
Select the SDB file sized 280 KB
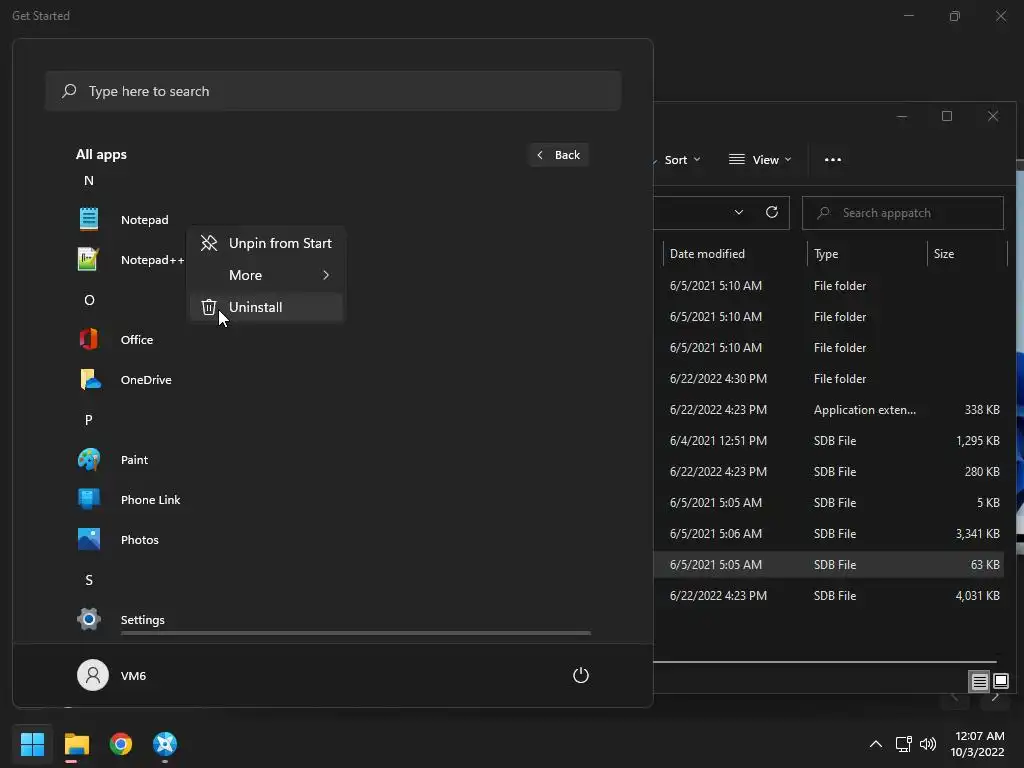pos(829,472)
